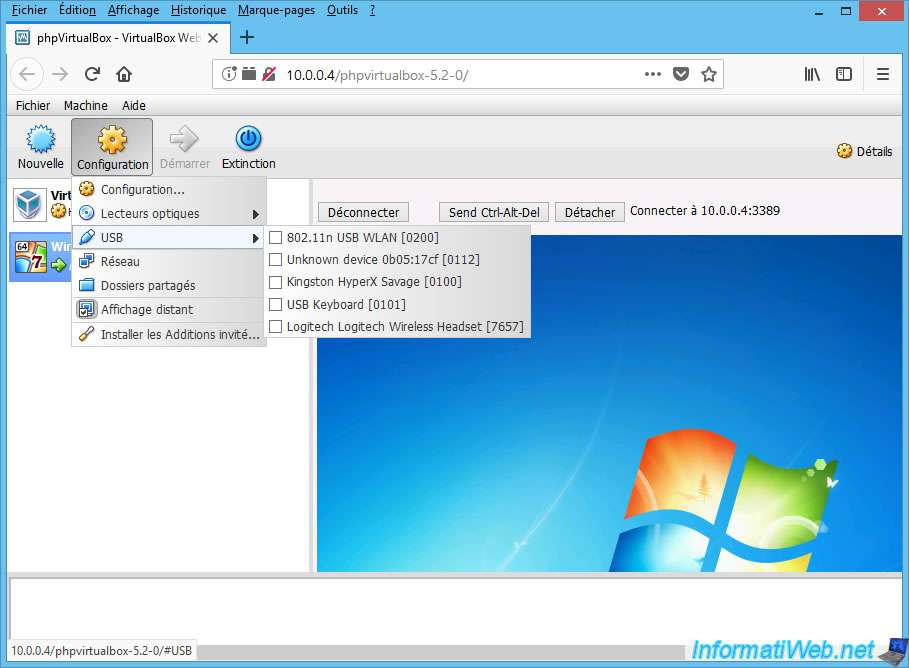Click the tracking protection icon in address bar

point(249,74)
